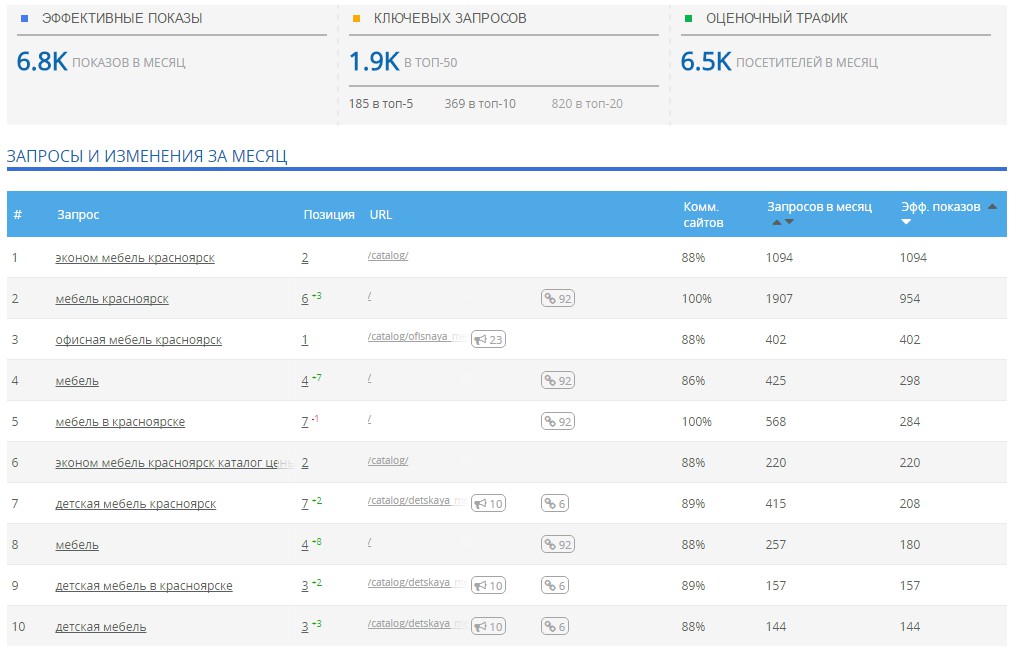Open /catalog/ofisnaya URL link

pyautogui.click(x=417, y=336)
